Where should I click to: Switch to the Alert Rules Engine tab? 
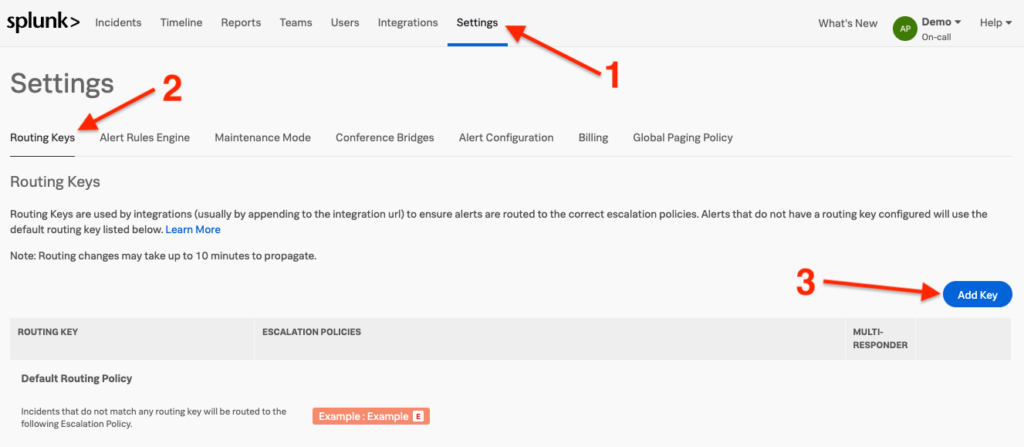pos(145,138)
